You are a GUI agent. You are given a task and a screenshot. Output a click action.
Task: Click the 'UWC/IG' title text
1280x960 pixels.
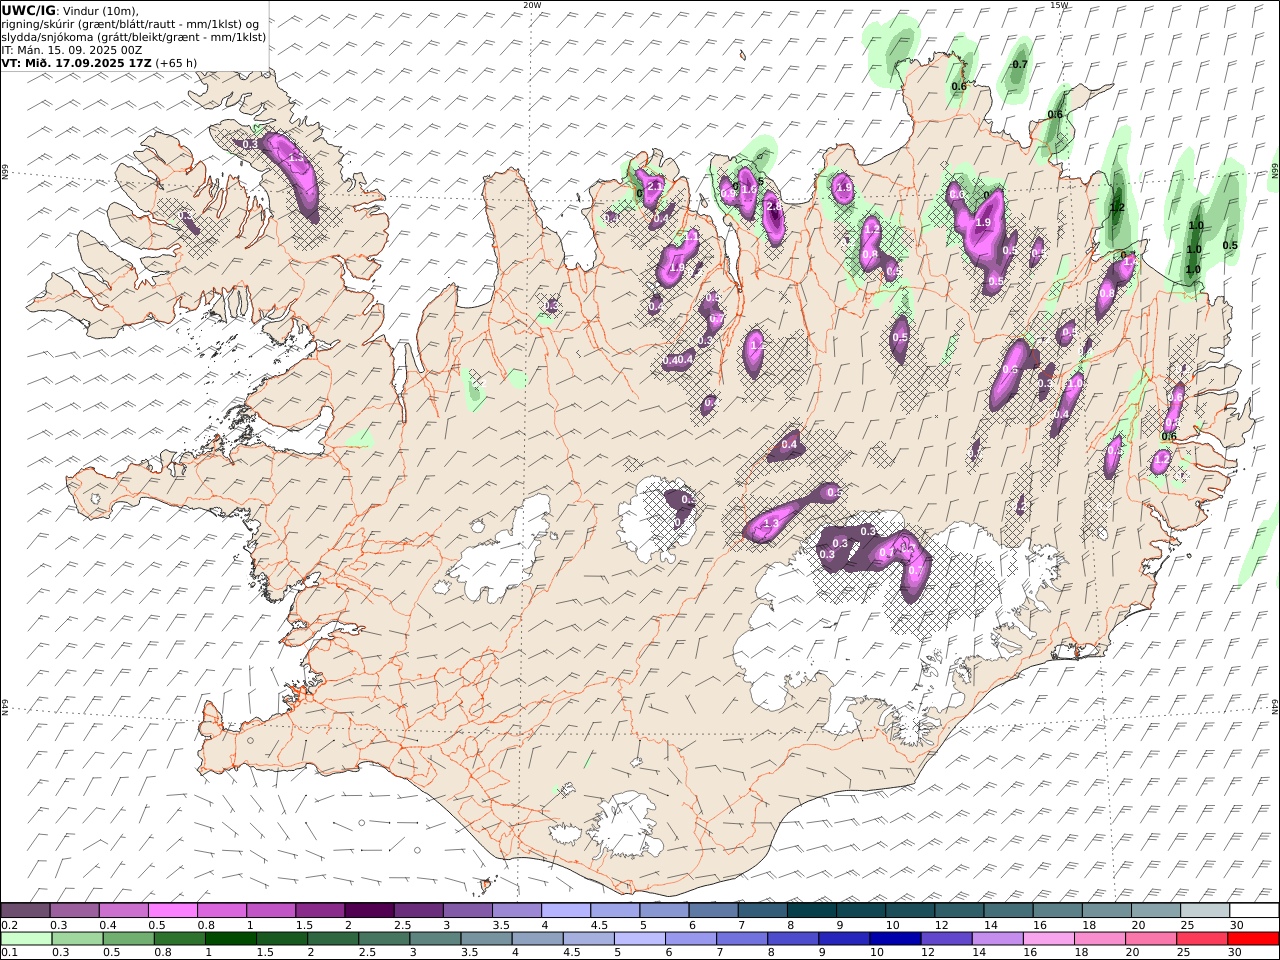click(29, 10)
